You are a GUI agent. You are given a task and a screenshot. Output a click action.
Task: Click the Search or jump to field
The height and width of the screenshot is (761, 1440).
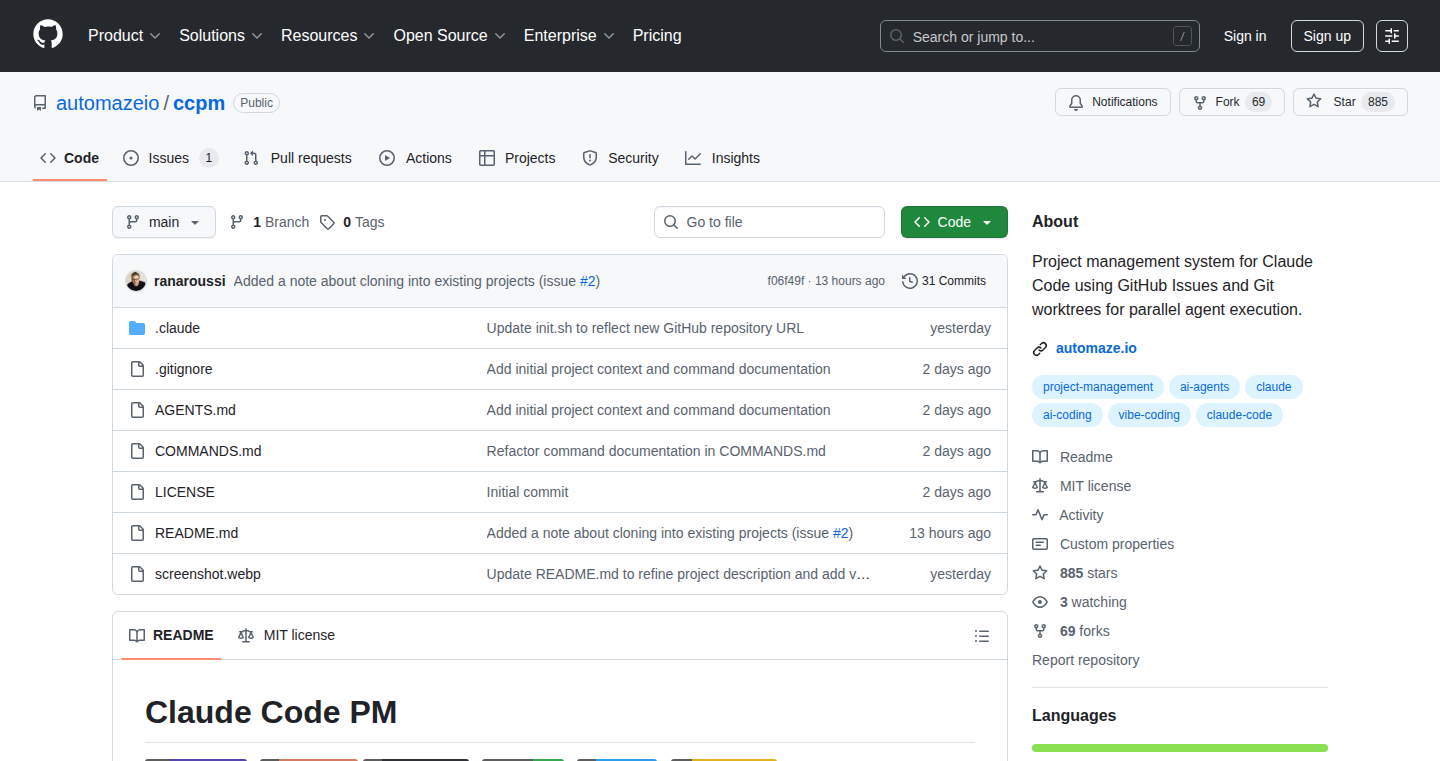point(1040,36)
